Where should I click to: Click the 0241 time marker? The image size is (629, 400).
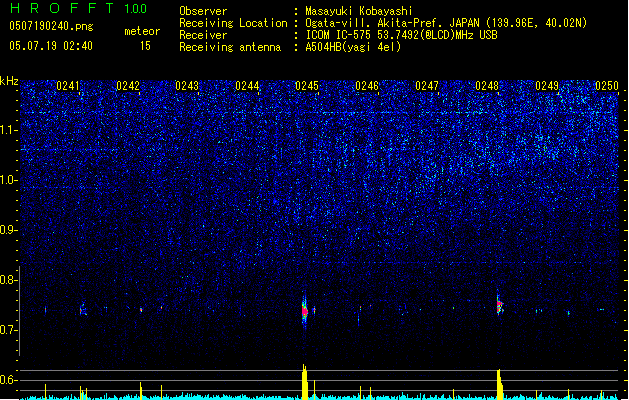pos(68,86)
